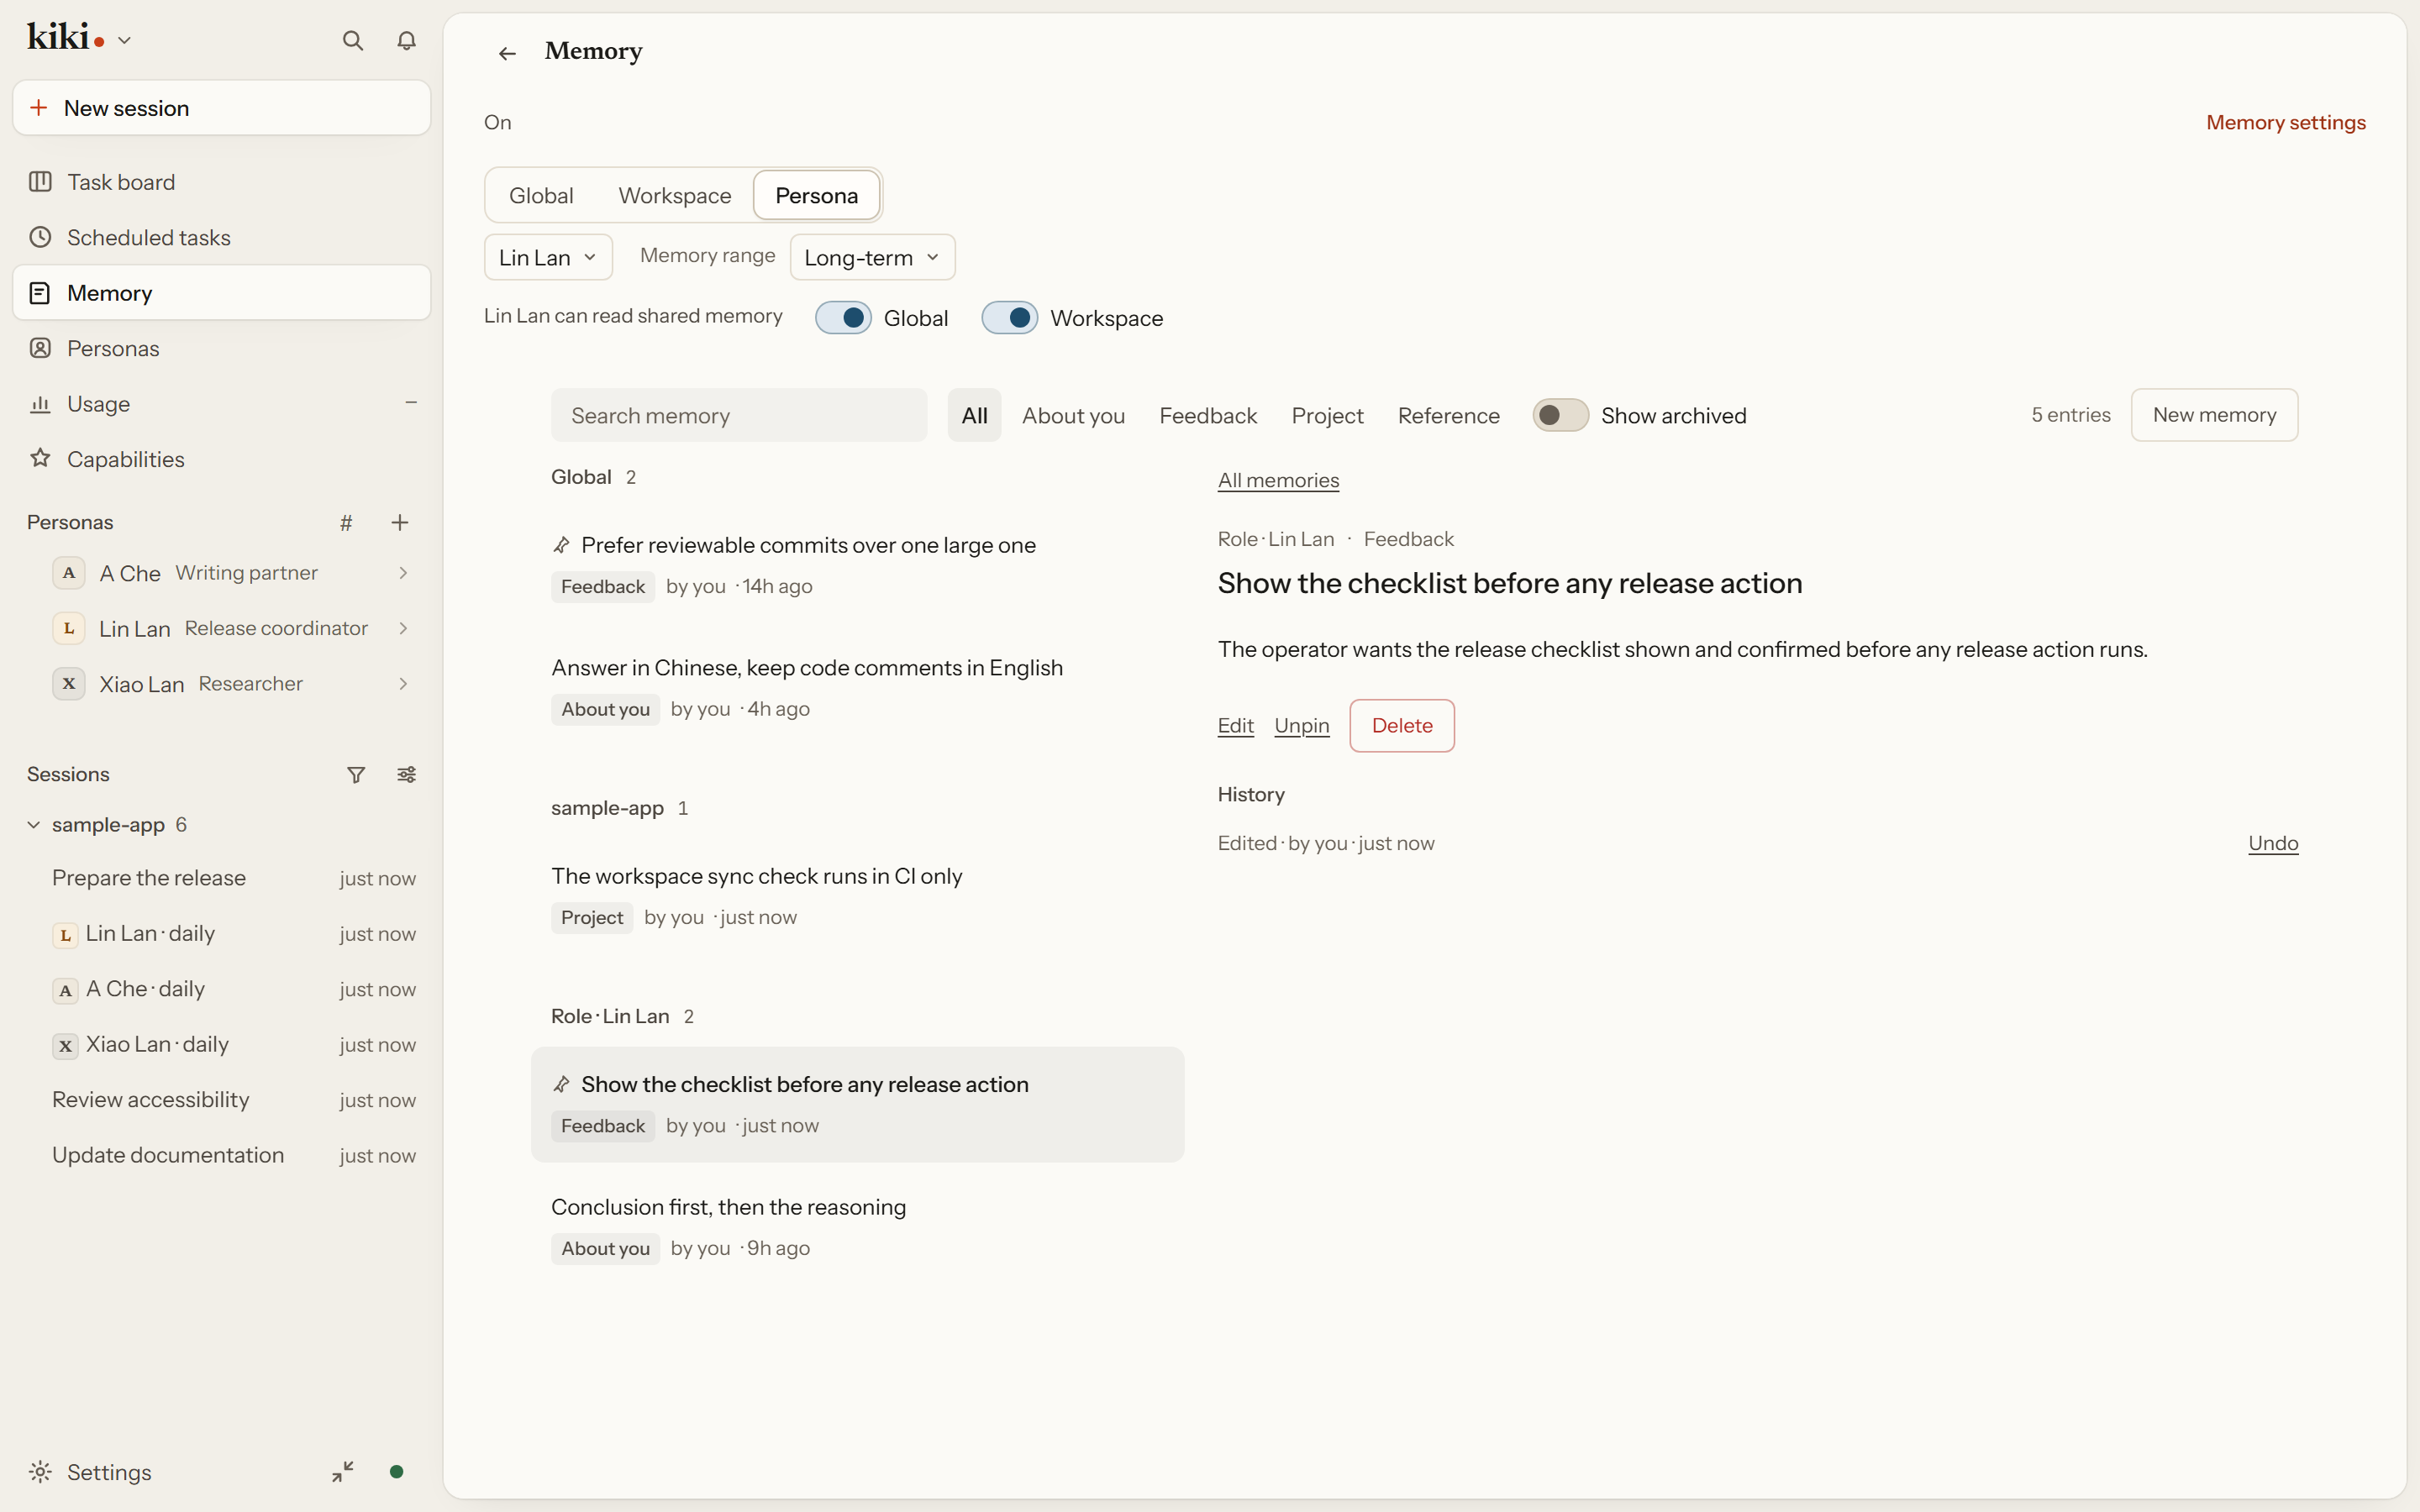The width and height of the screenshot is (2420, 1512).
Task: Click the New memory button
Action: tap(2214, 414)
